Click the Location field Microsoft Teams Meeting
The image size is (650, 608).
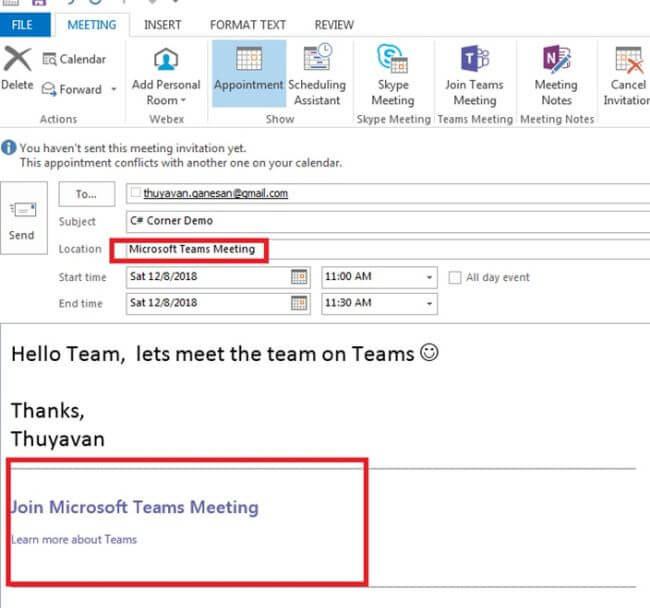point(388,249)
